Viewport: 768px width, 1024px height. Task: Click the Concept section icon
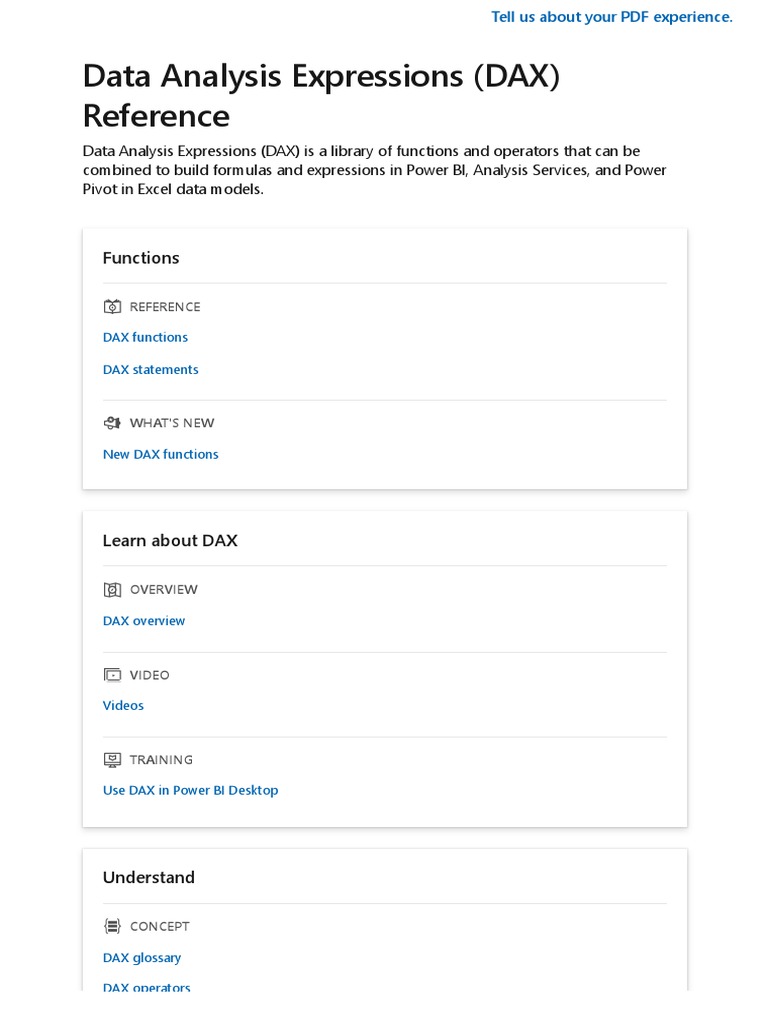pyautogui.click(x=112, y=926)
